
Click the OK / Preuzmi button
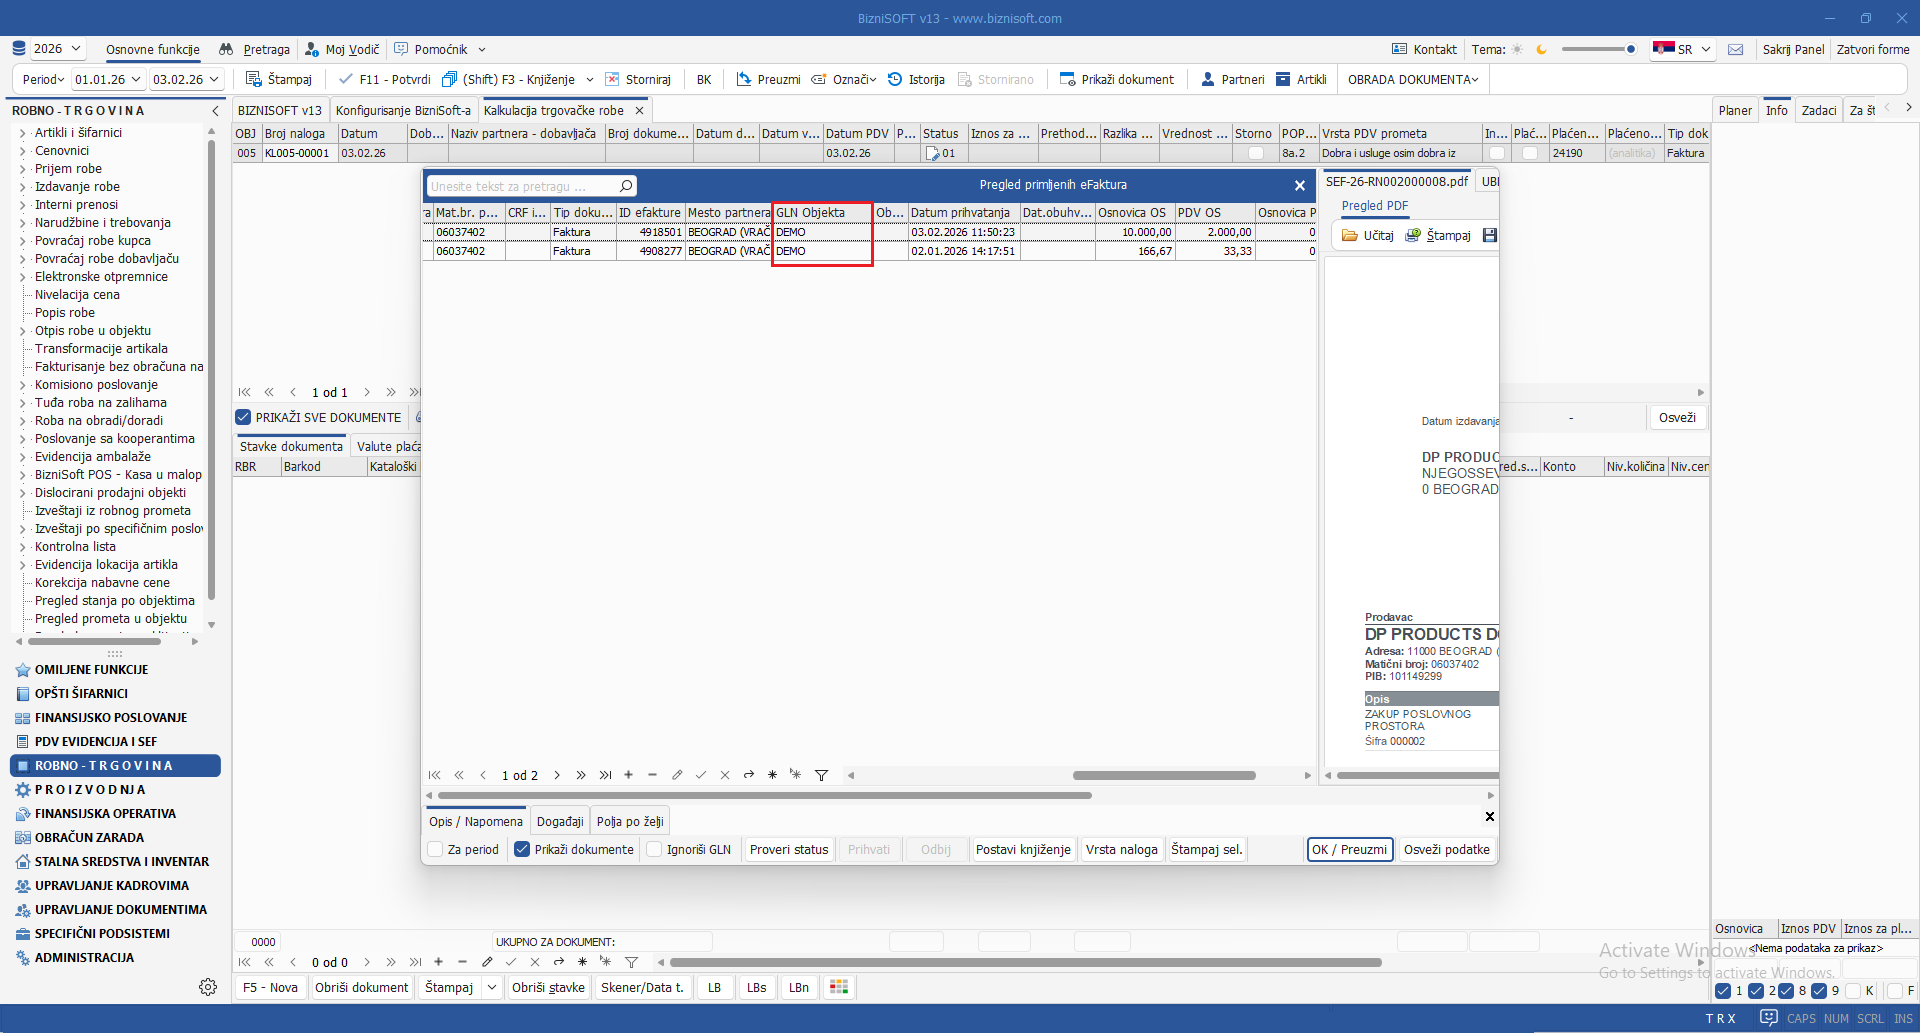coord(1350,849)
